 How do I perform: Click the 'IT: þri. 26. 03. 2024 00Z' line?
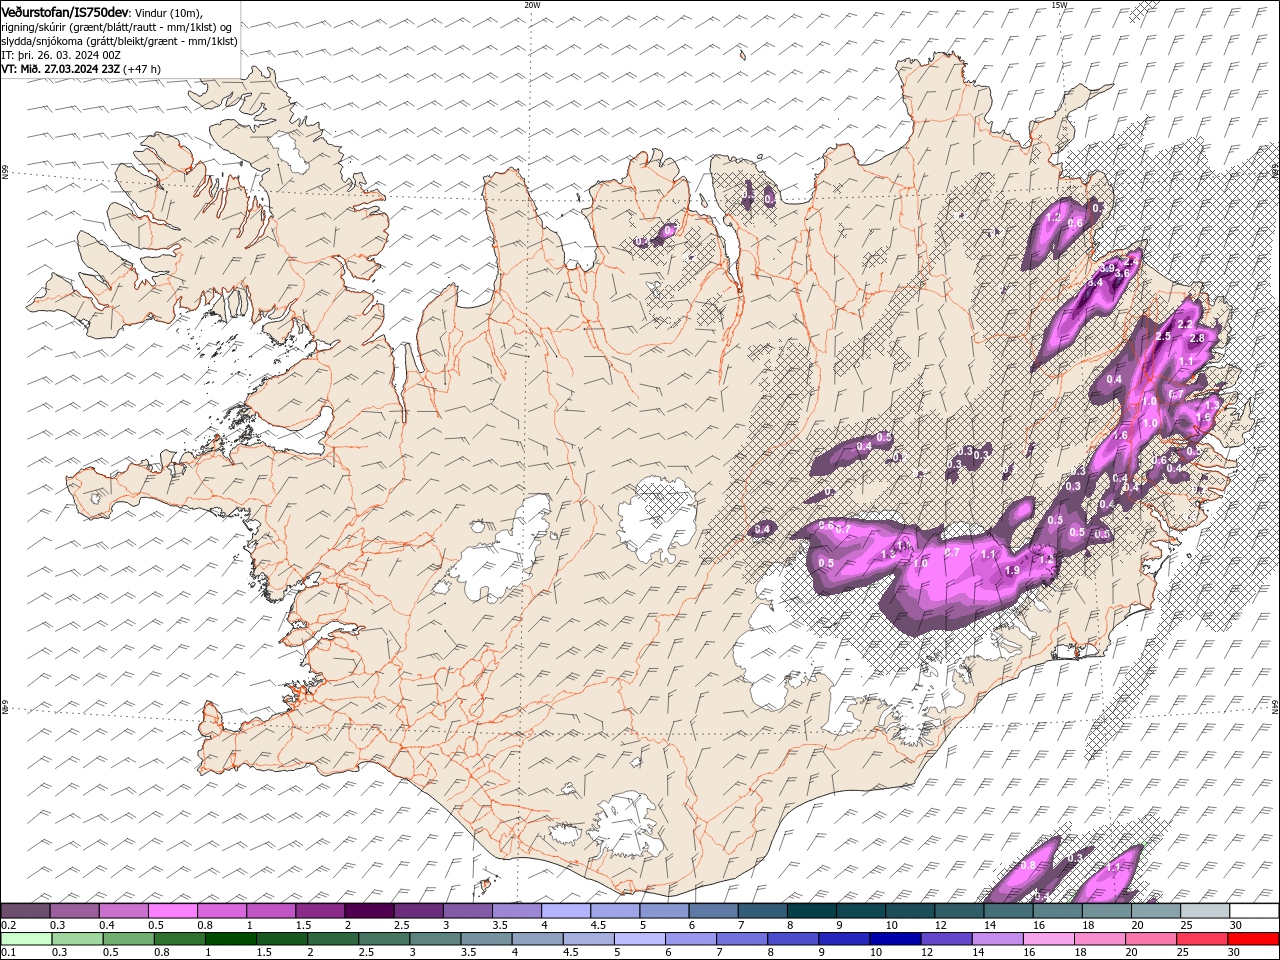point(62,55)
